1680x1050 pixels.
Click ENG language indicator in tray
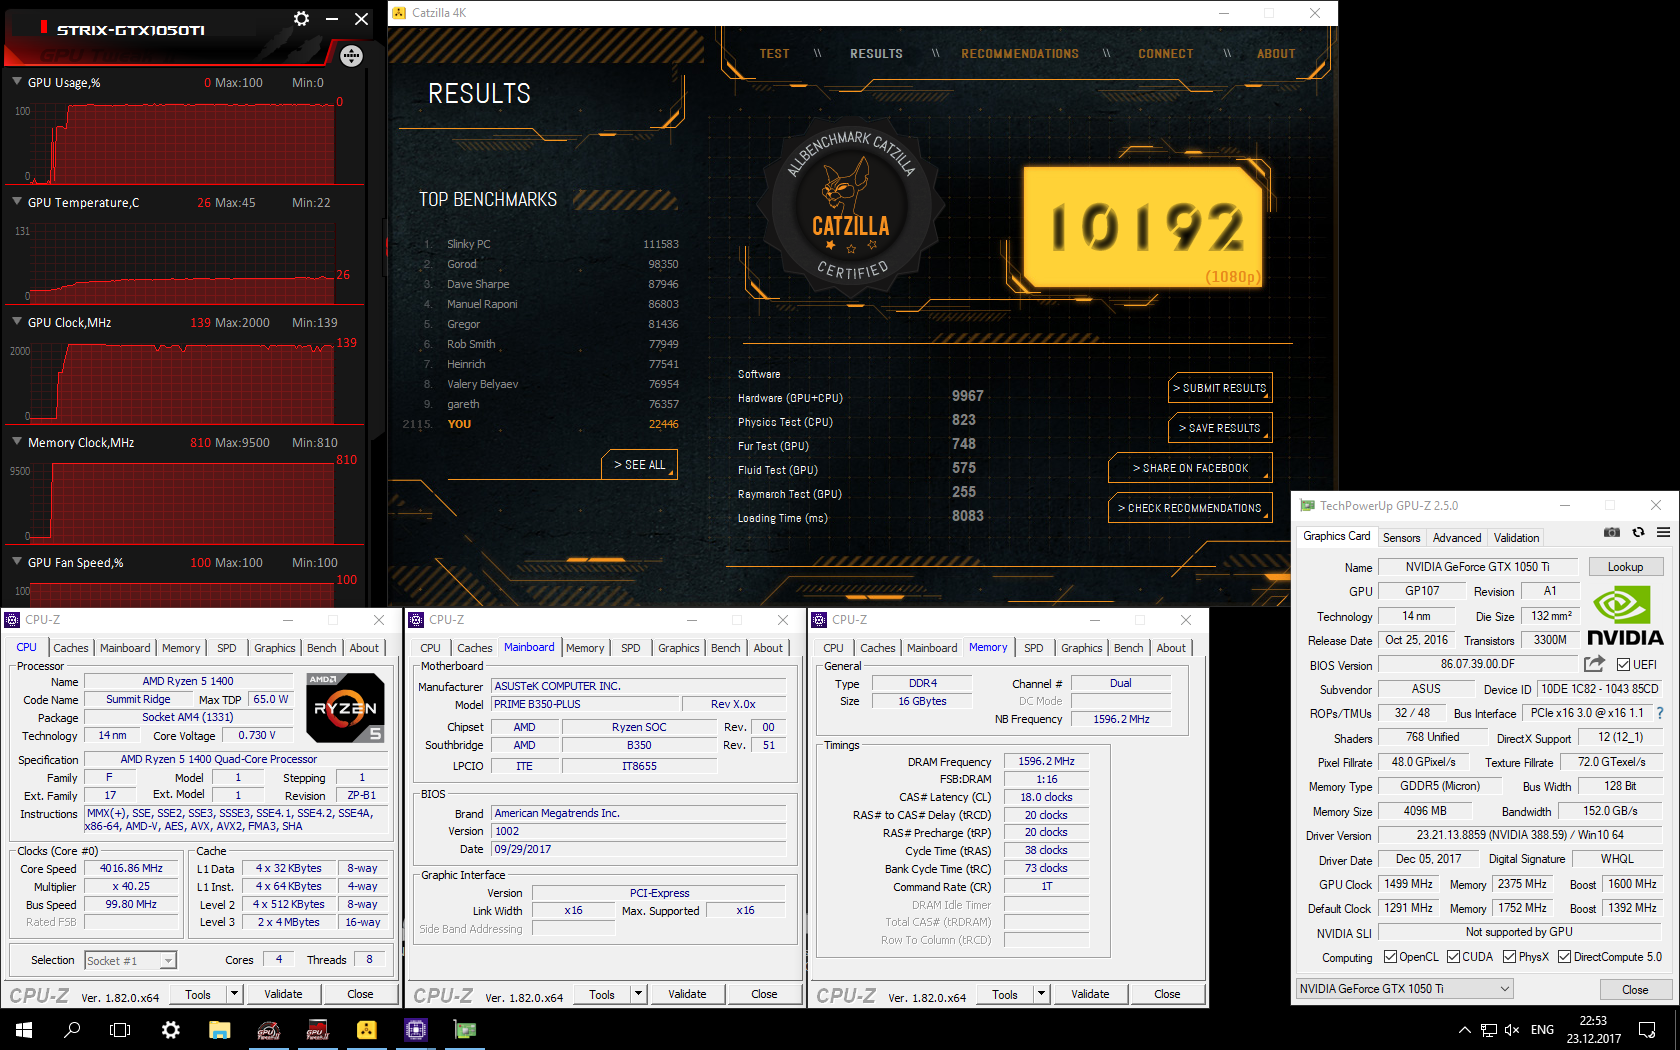pos(1543,1030)
